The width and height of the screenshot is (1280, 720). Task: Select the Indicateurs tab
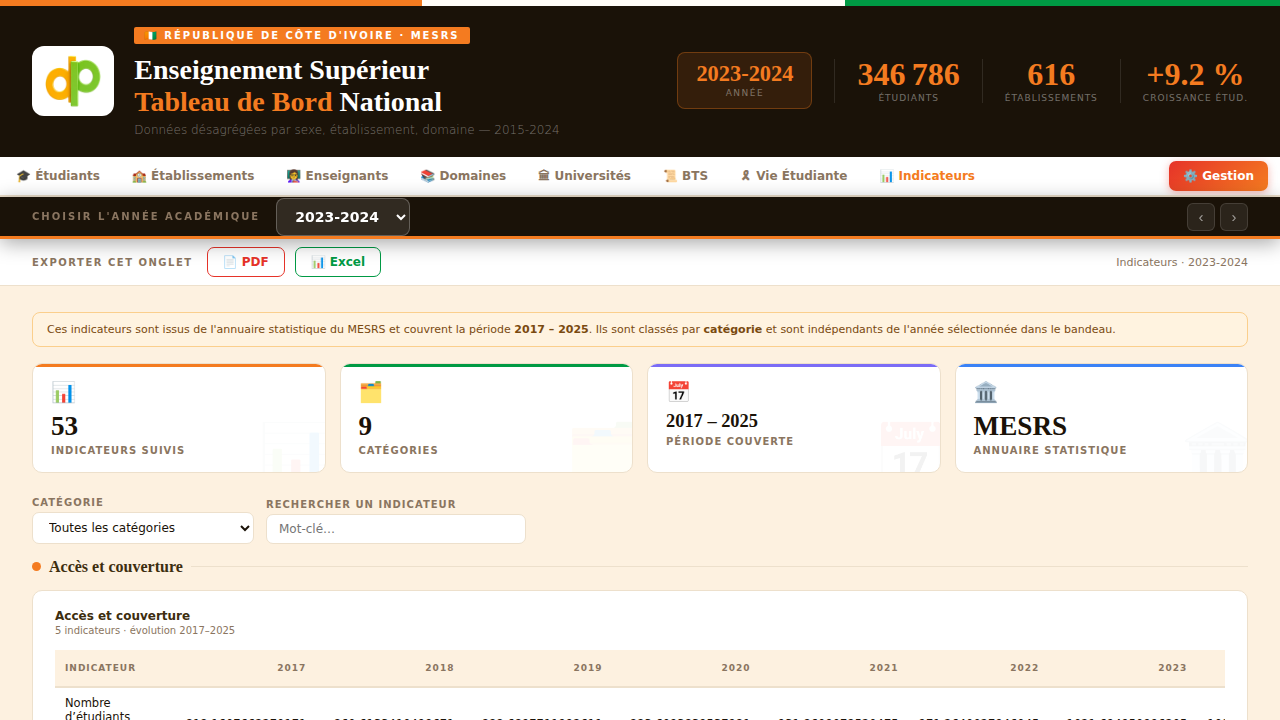click(926, 176)
